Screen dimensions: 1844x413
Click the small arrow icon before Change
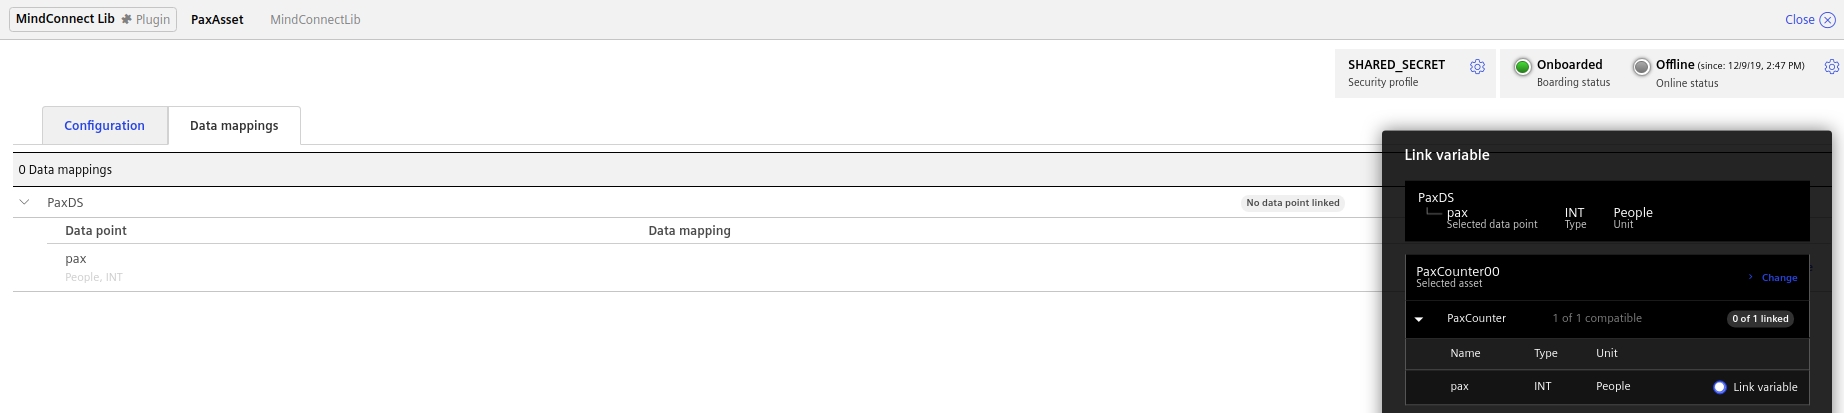[x=1750, y=277]
